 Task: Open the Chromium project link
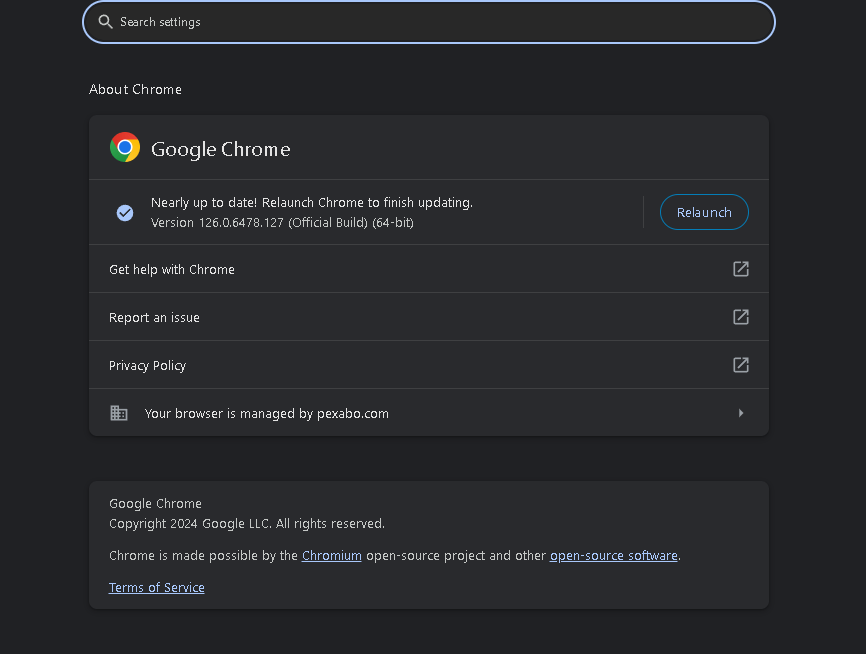pos(331,556)
